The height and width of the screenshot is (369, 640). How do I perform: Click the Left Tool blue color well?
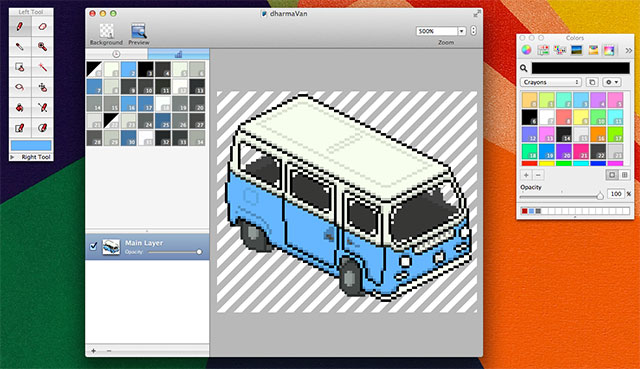tap(31, 145)
